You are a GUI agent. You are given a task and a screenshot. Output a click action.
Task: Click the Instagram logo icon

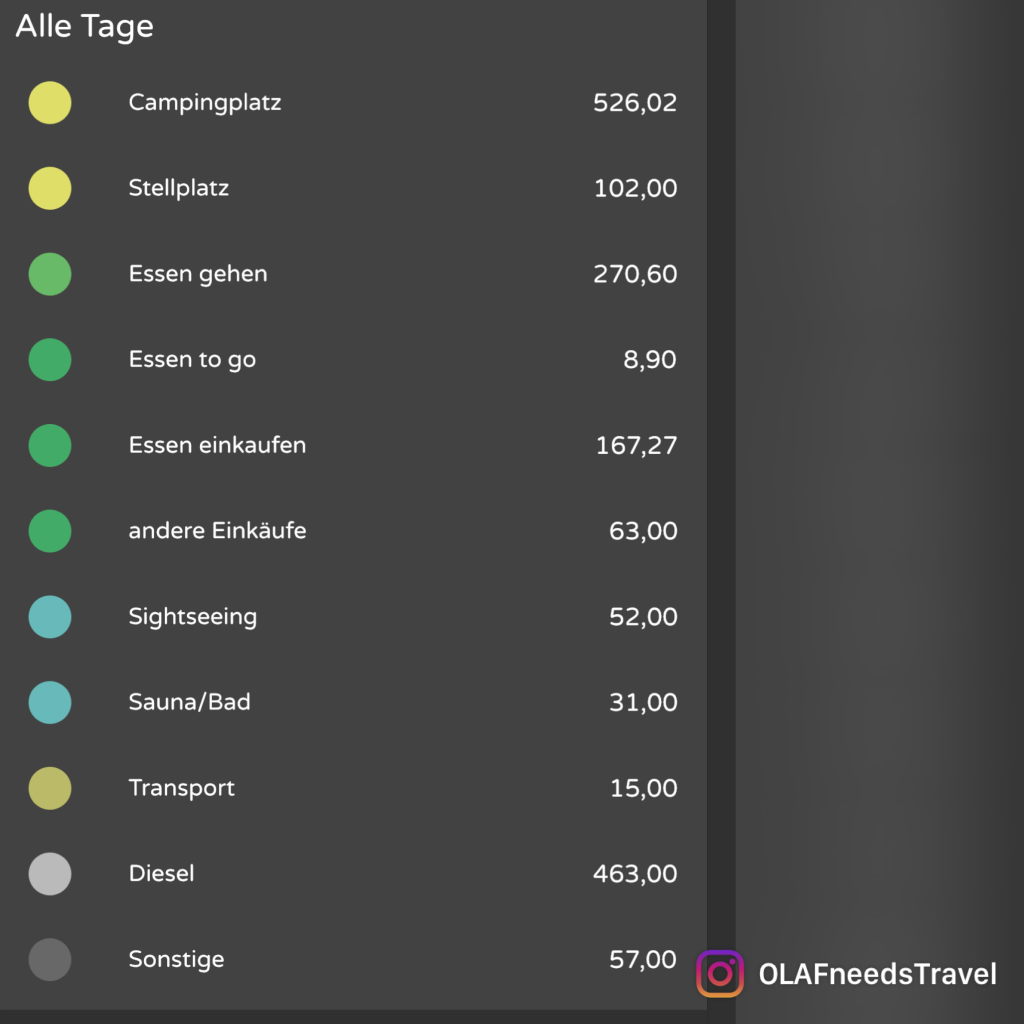pyautogui.click(x=720, y=973)
